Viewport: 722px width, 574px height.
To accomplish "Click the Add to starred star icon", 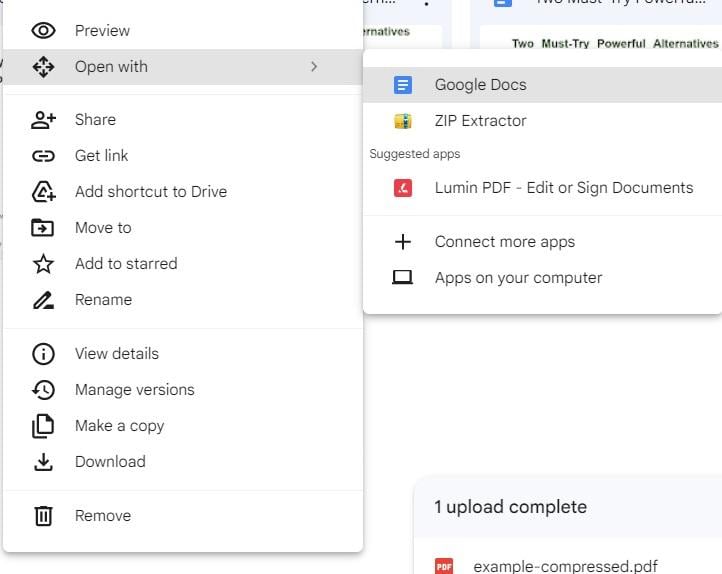I will coord(43,264).
